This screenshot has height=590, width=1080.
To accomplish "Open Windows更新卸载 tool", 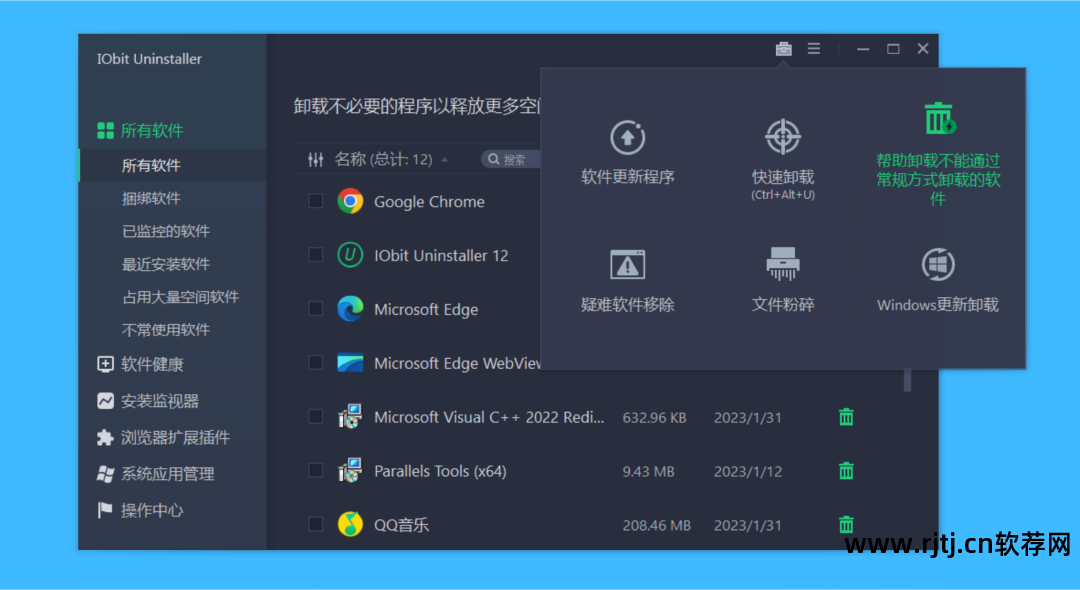I will [938, 280].
